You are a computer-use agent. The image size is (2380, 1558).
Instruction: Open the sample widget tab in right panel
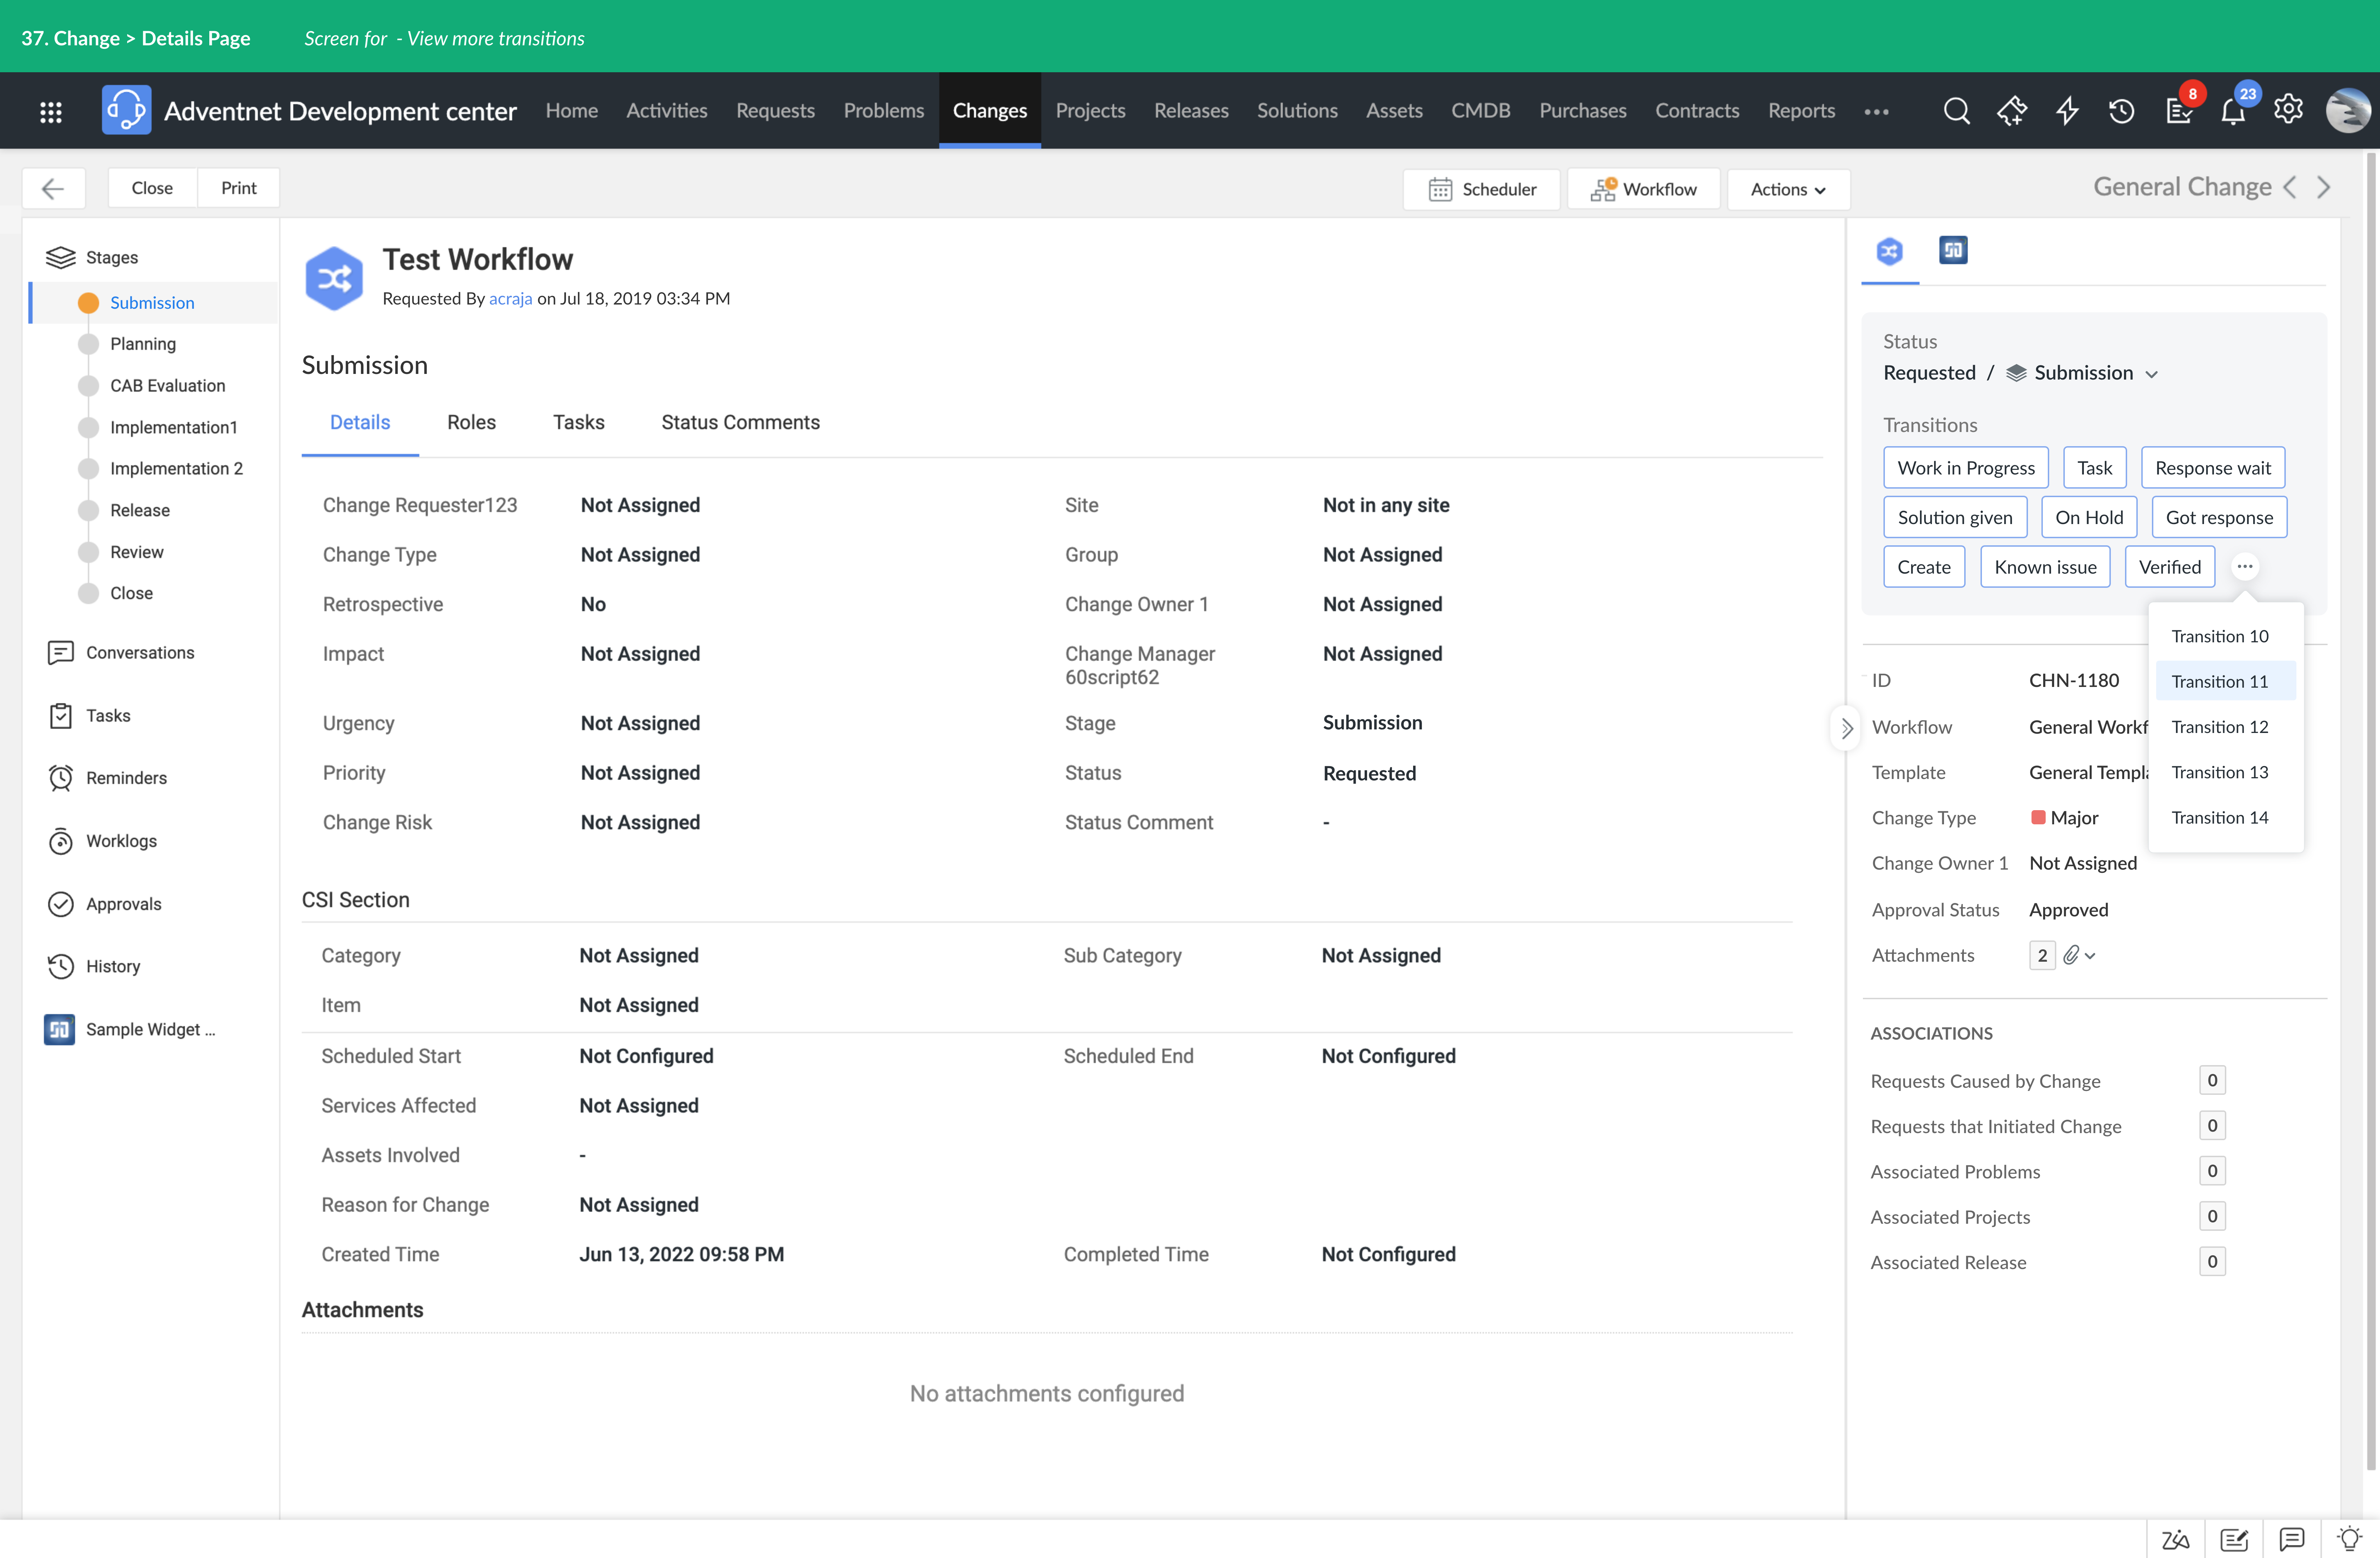click(1953, 250)
